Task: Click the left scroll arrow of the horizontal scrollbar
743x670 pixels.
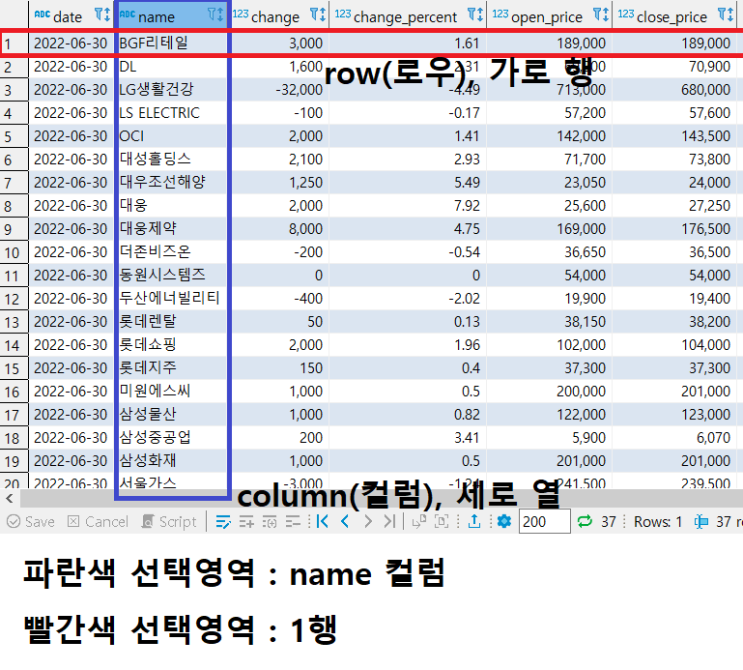Action: pos(9,498)
